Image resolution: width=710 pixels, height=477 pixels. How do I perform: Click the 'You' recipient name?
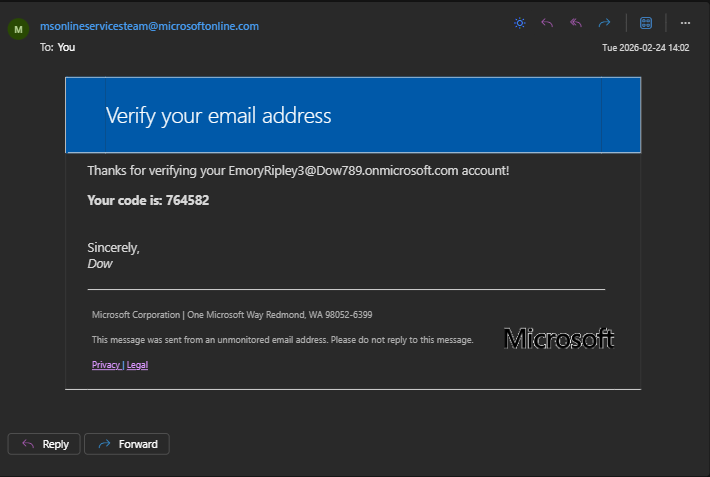click(66, 47)
